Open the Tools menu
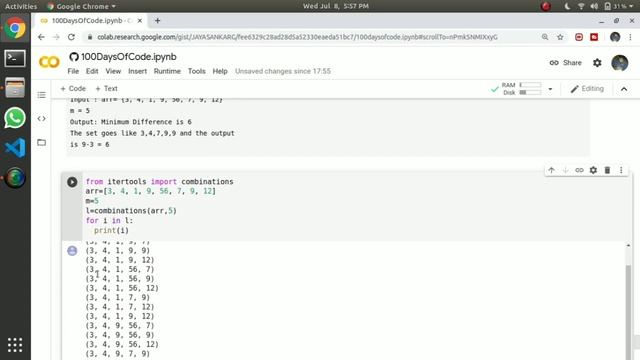 point(196,71)
